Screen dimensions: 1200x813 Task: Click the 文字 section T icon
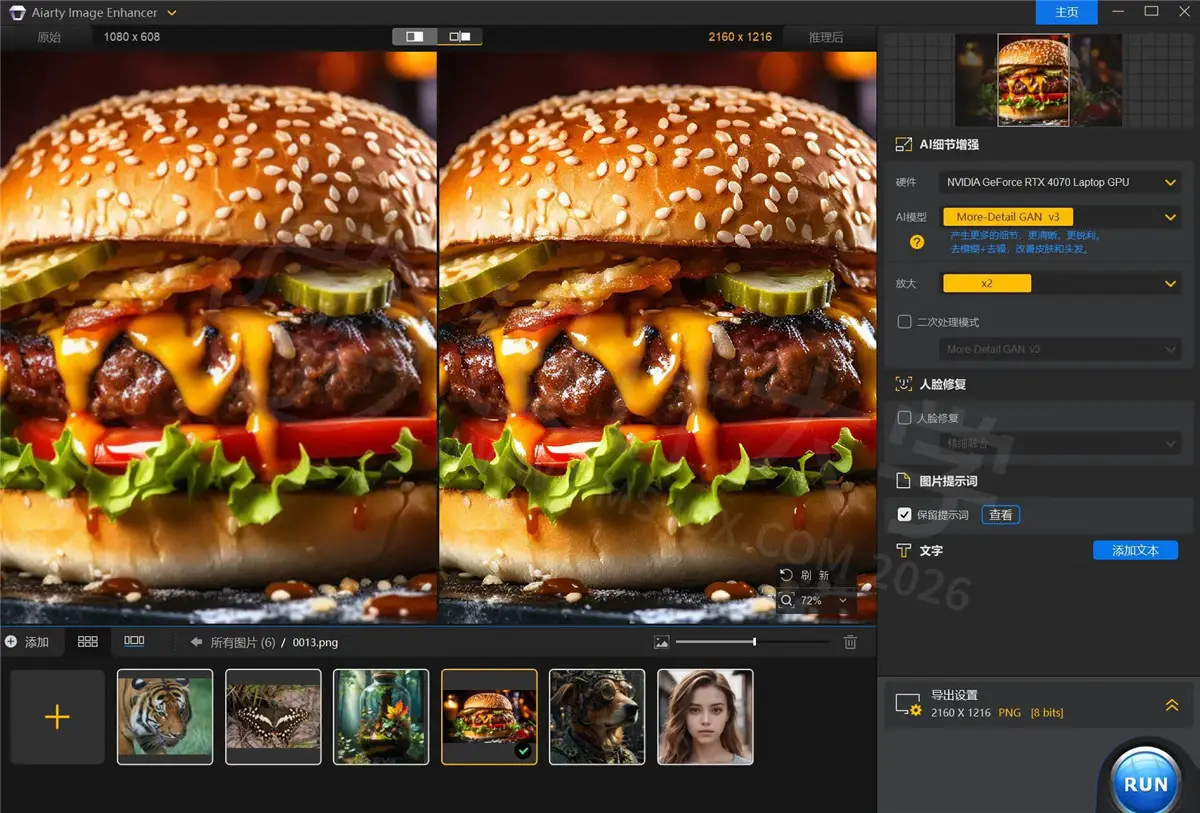pos(903,551)
